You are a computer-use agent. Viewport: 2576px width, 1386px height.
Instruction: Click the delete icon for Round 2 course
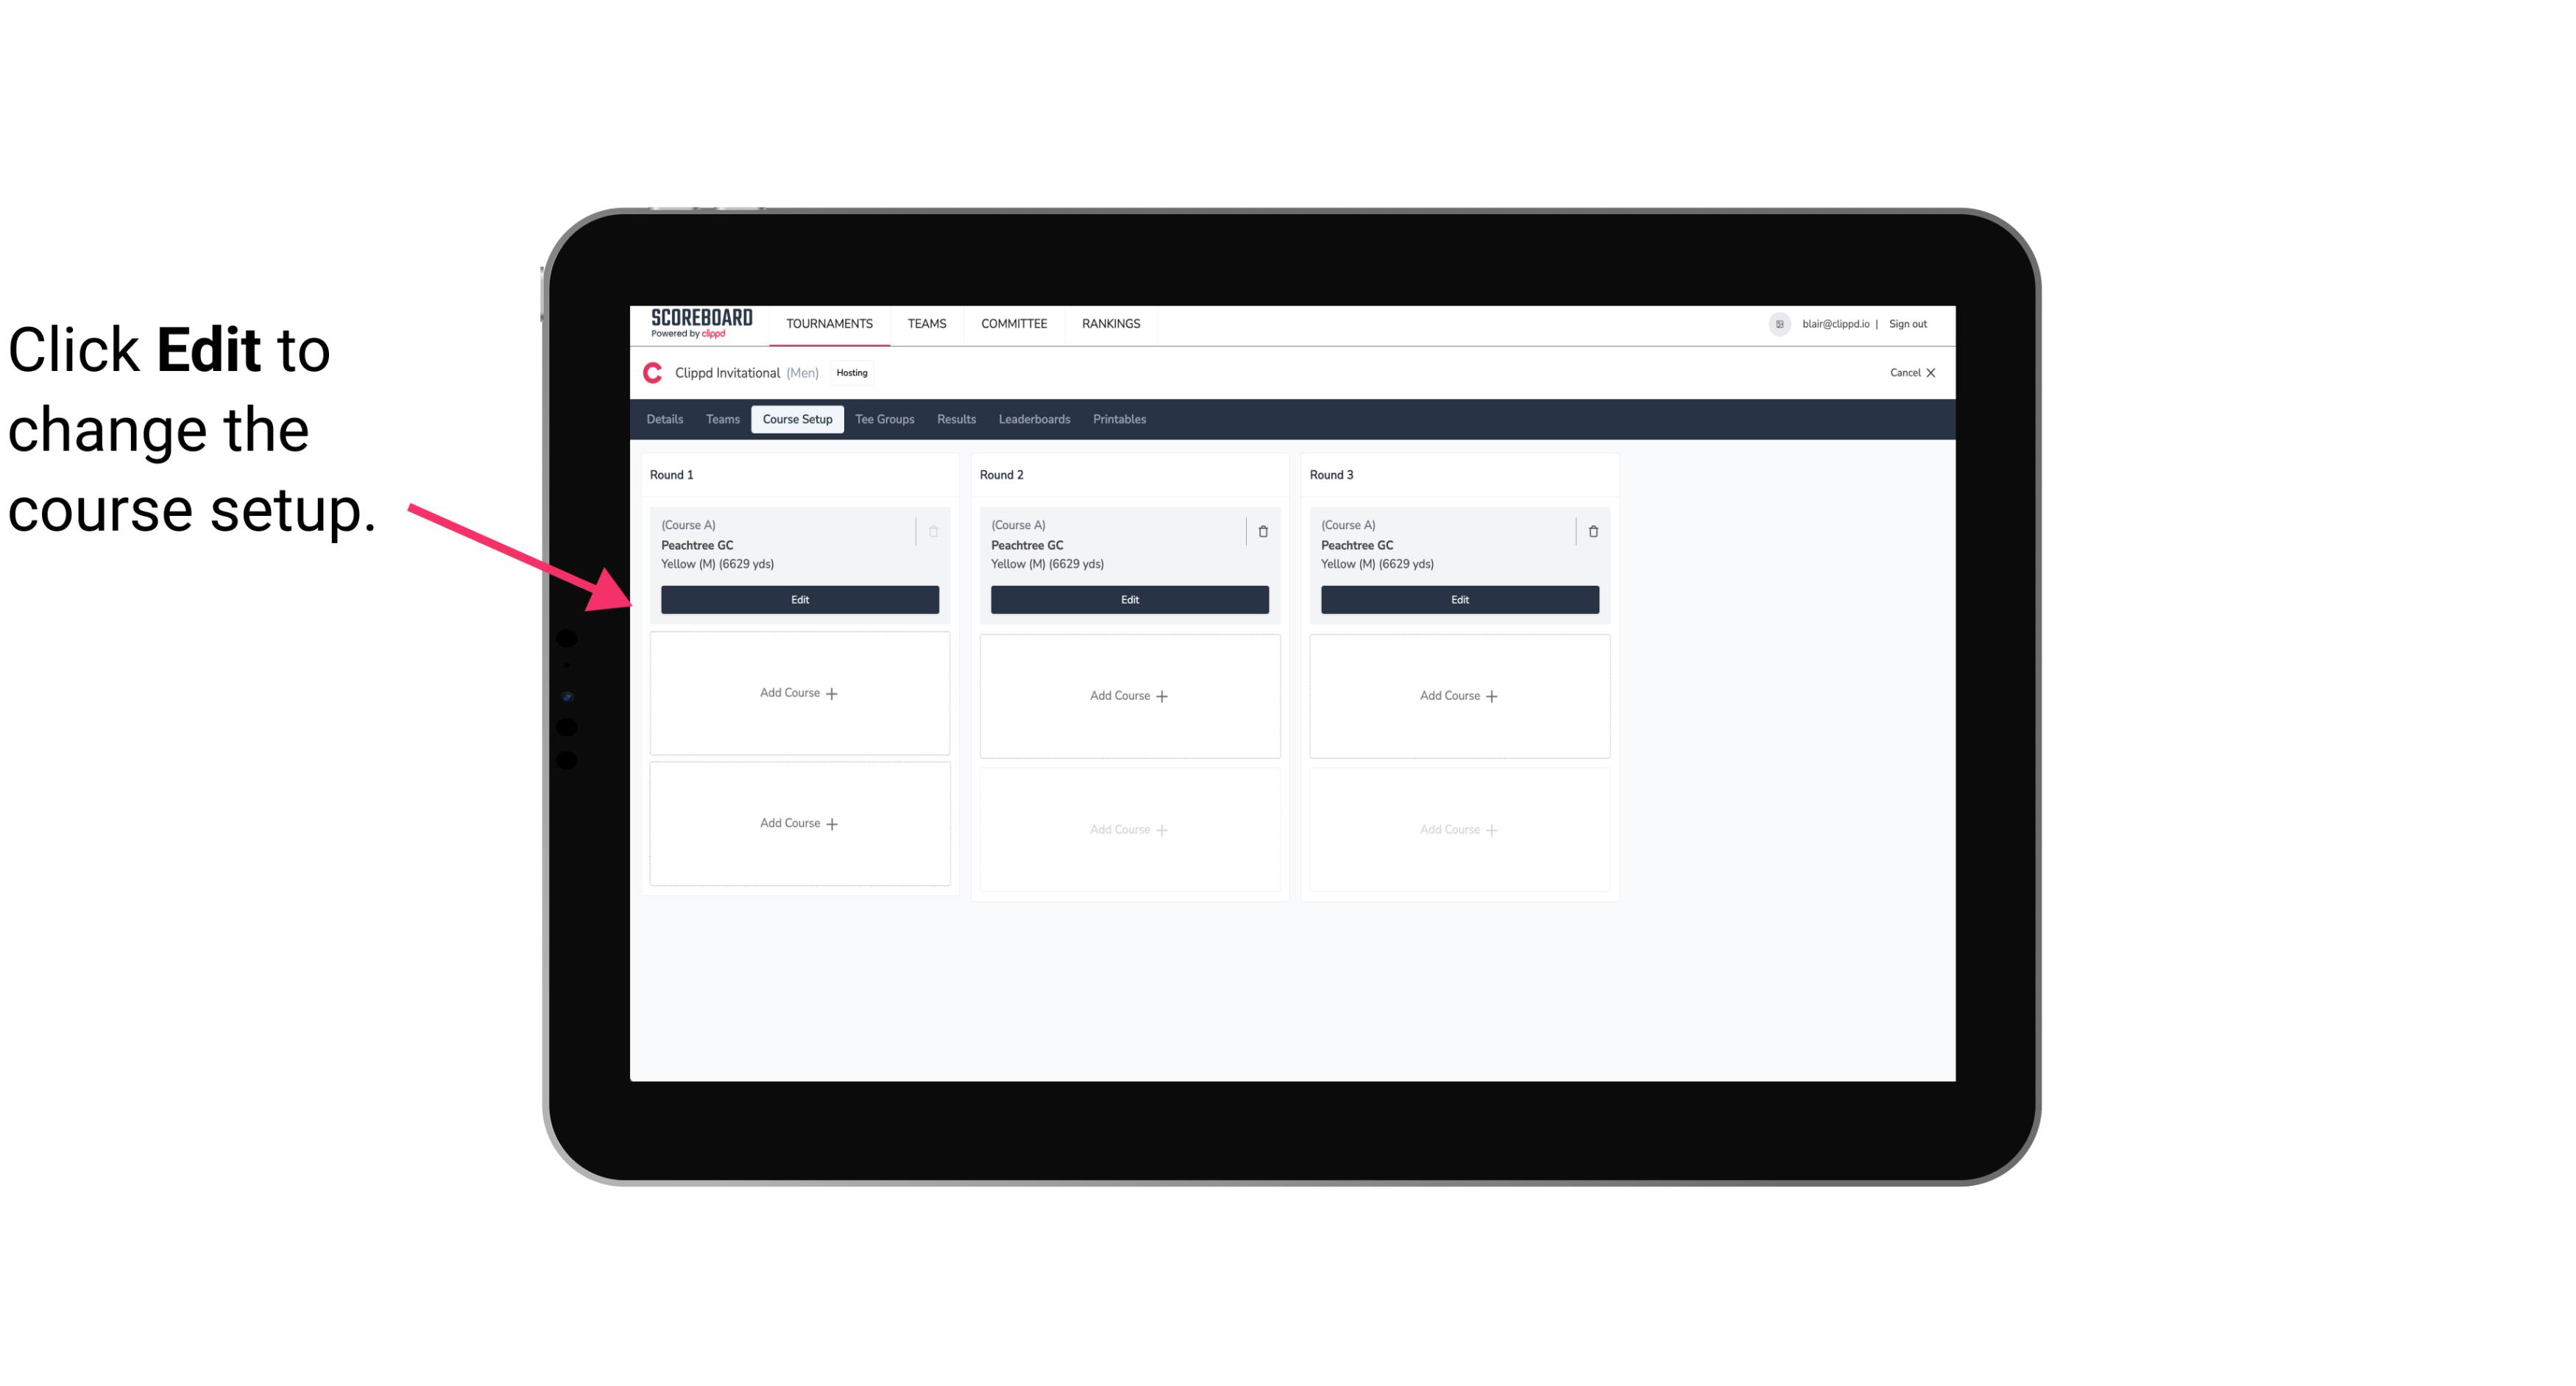tap(1261, 529)
